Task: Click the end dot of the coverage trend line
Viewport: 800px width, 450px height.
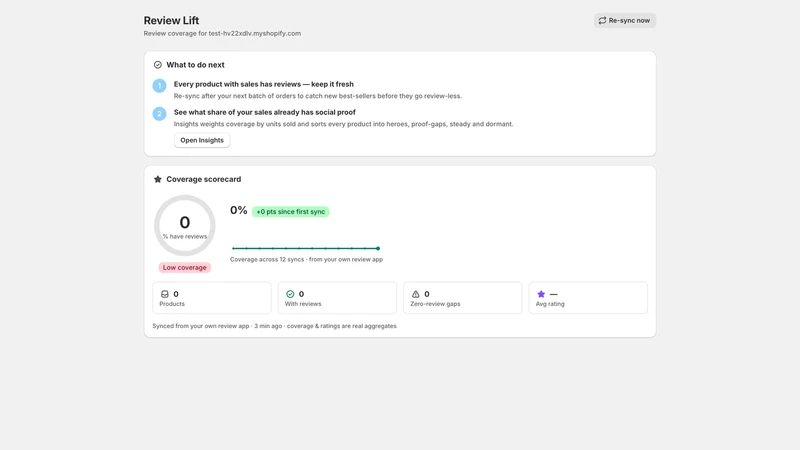Action: pyautogui.click(x=378, y=248)
